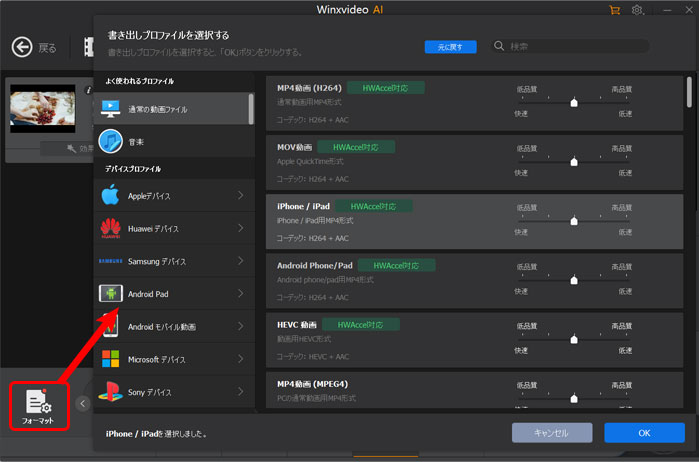Click the profile list vertical scrollbar
Image resolution: width=699 pixels, height=462 pixels.
point(689,92)
